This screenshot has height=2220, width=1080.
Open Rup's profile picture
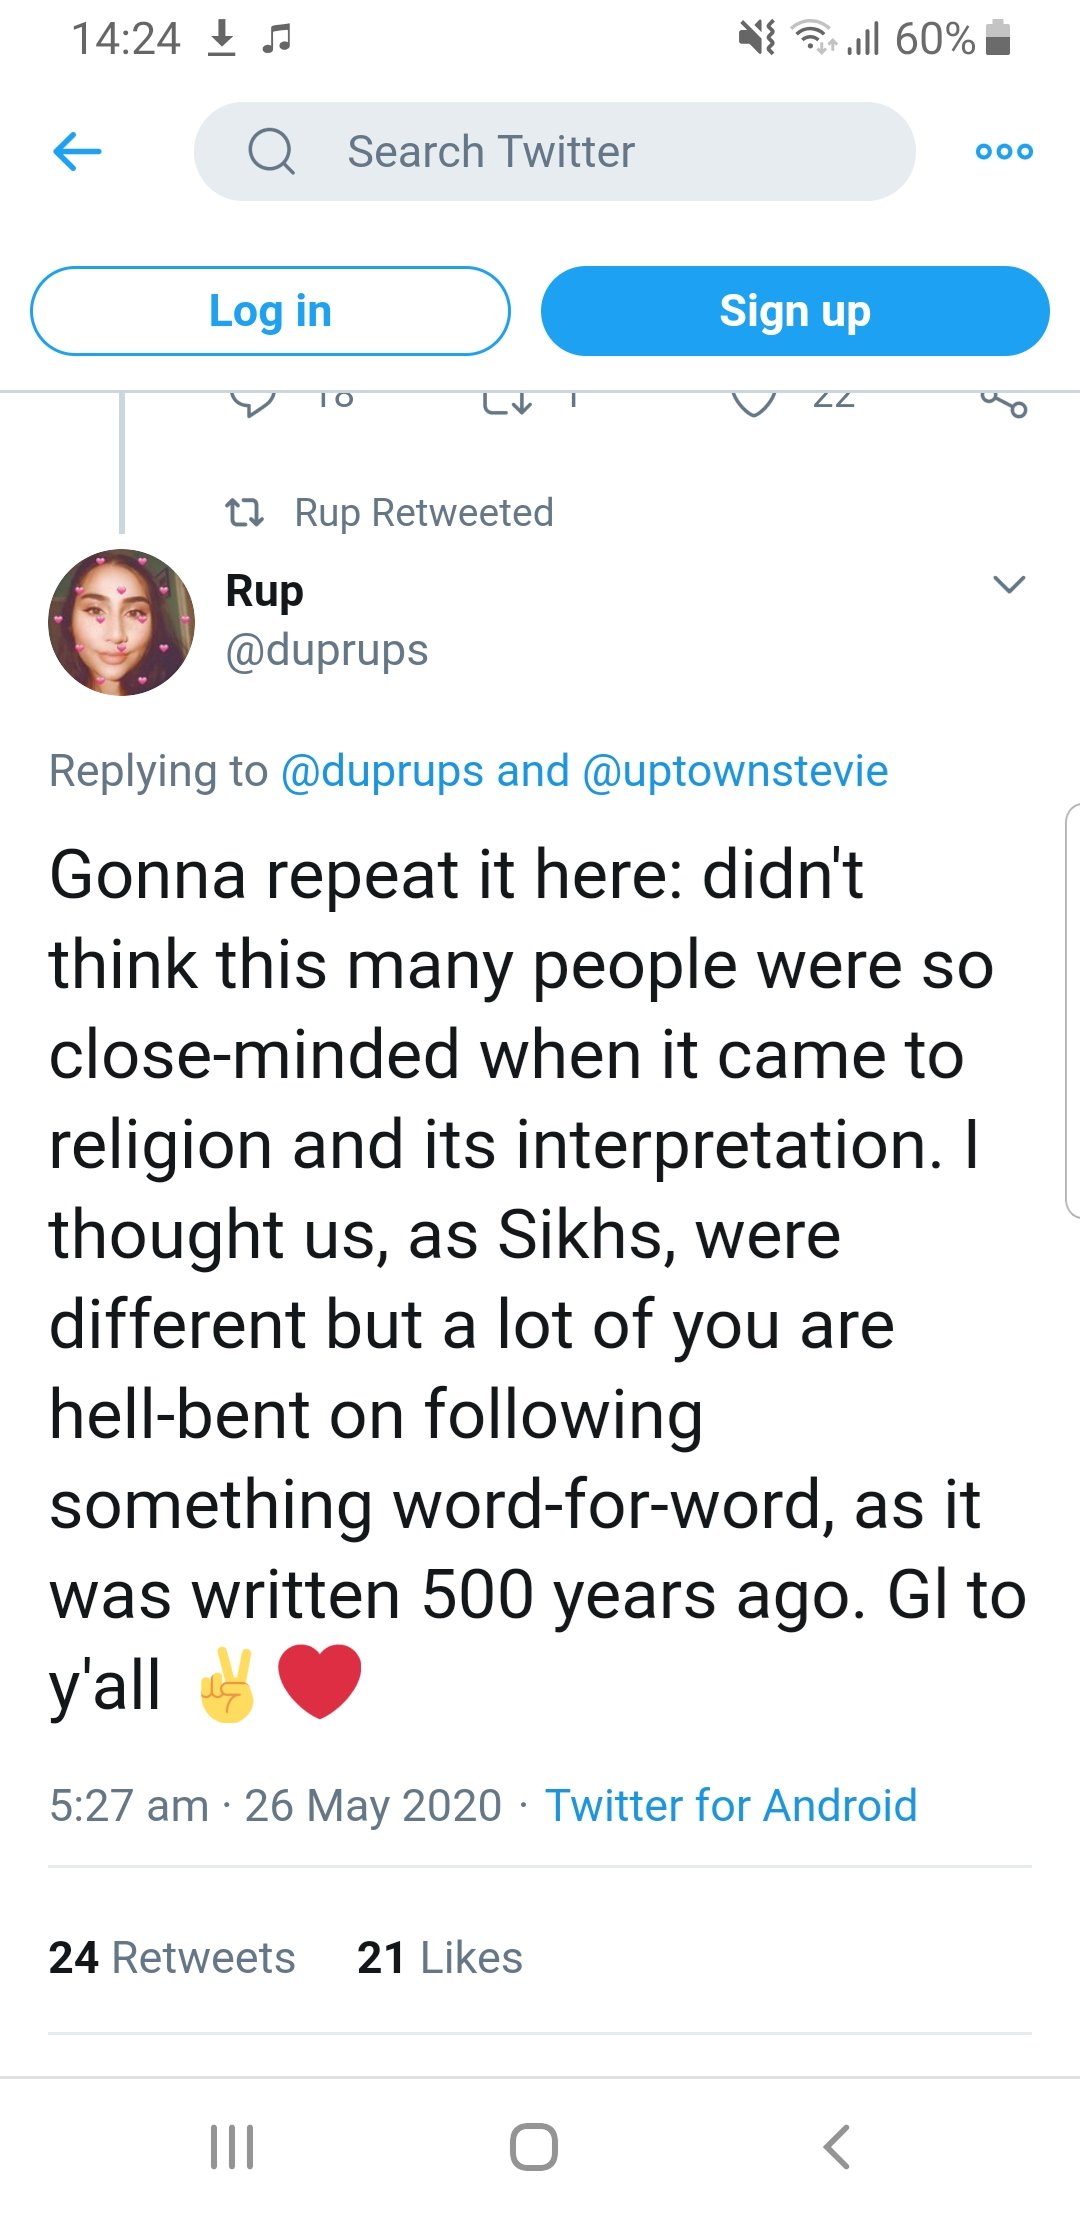[121, 622]
